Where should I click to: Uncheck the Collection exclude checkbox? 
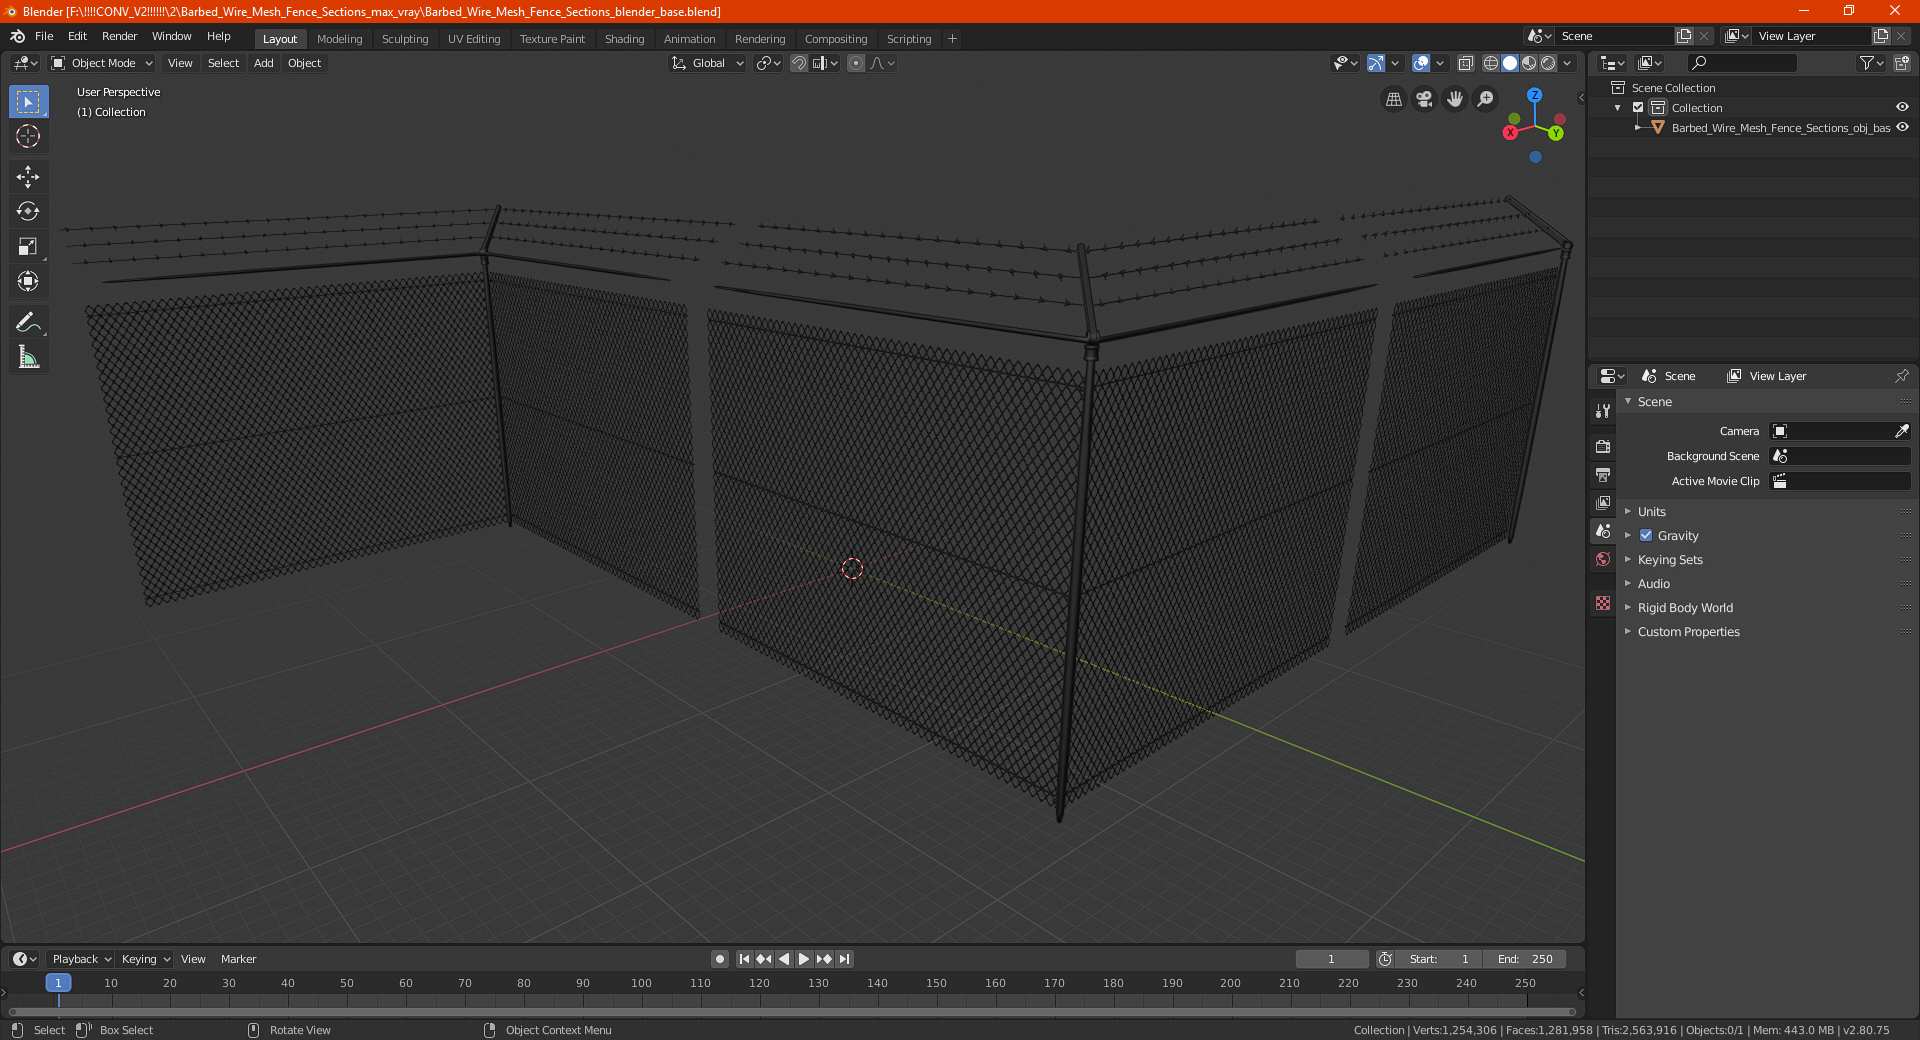point(1638,107)
